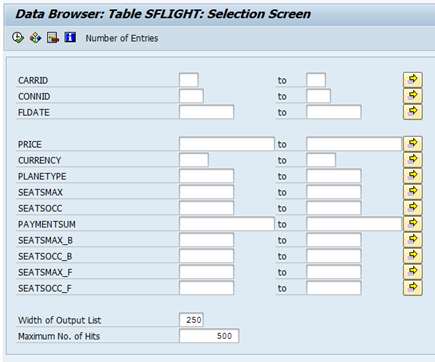Click the FLDATE from-date input field
Image resolution: width=435 pixels, height=362 pixels.
pos(206,112)
